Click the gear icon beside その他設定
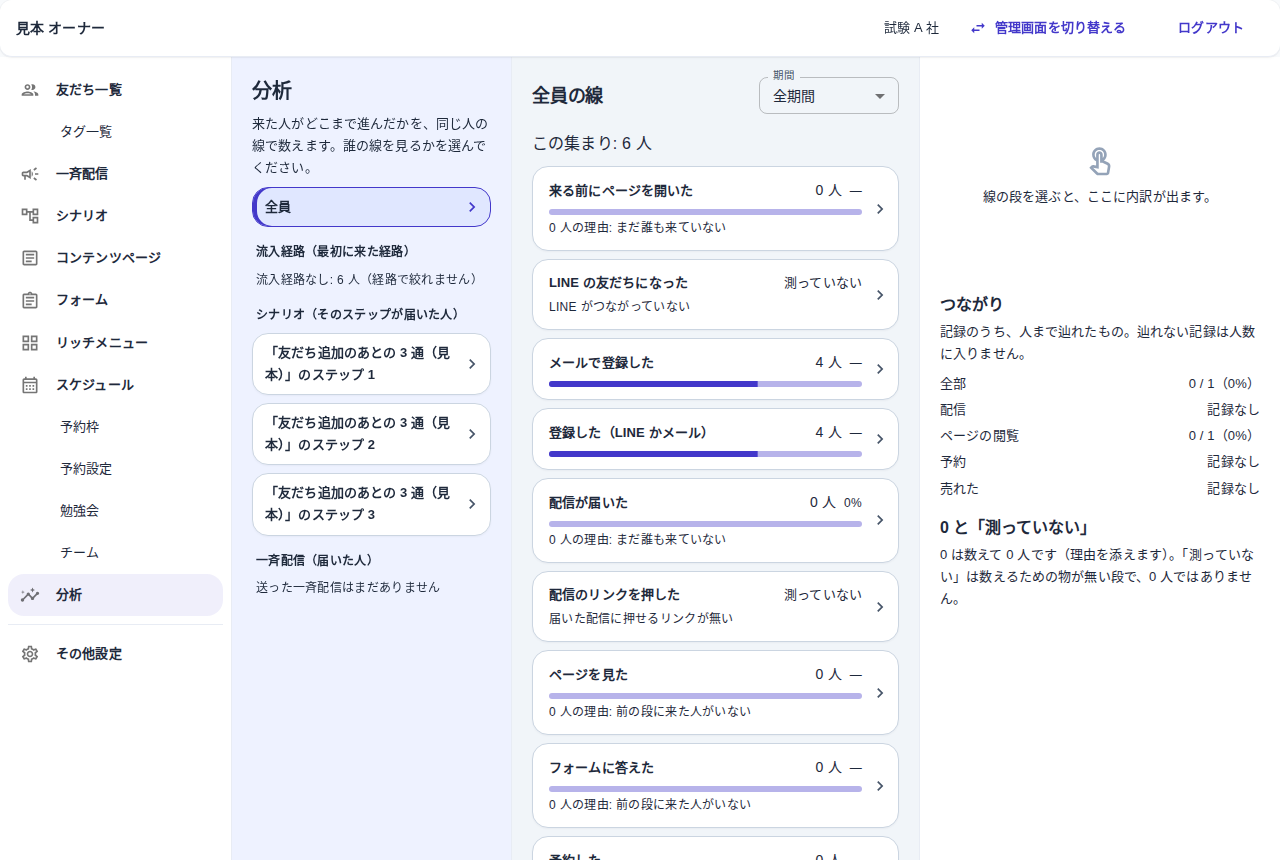The image size is (1280, 860). pyautogui.click(x=30, y=654)
